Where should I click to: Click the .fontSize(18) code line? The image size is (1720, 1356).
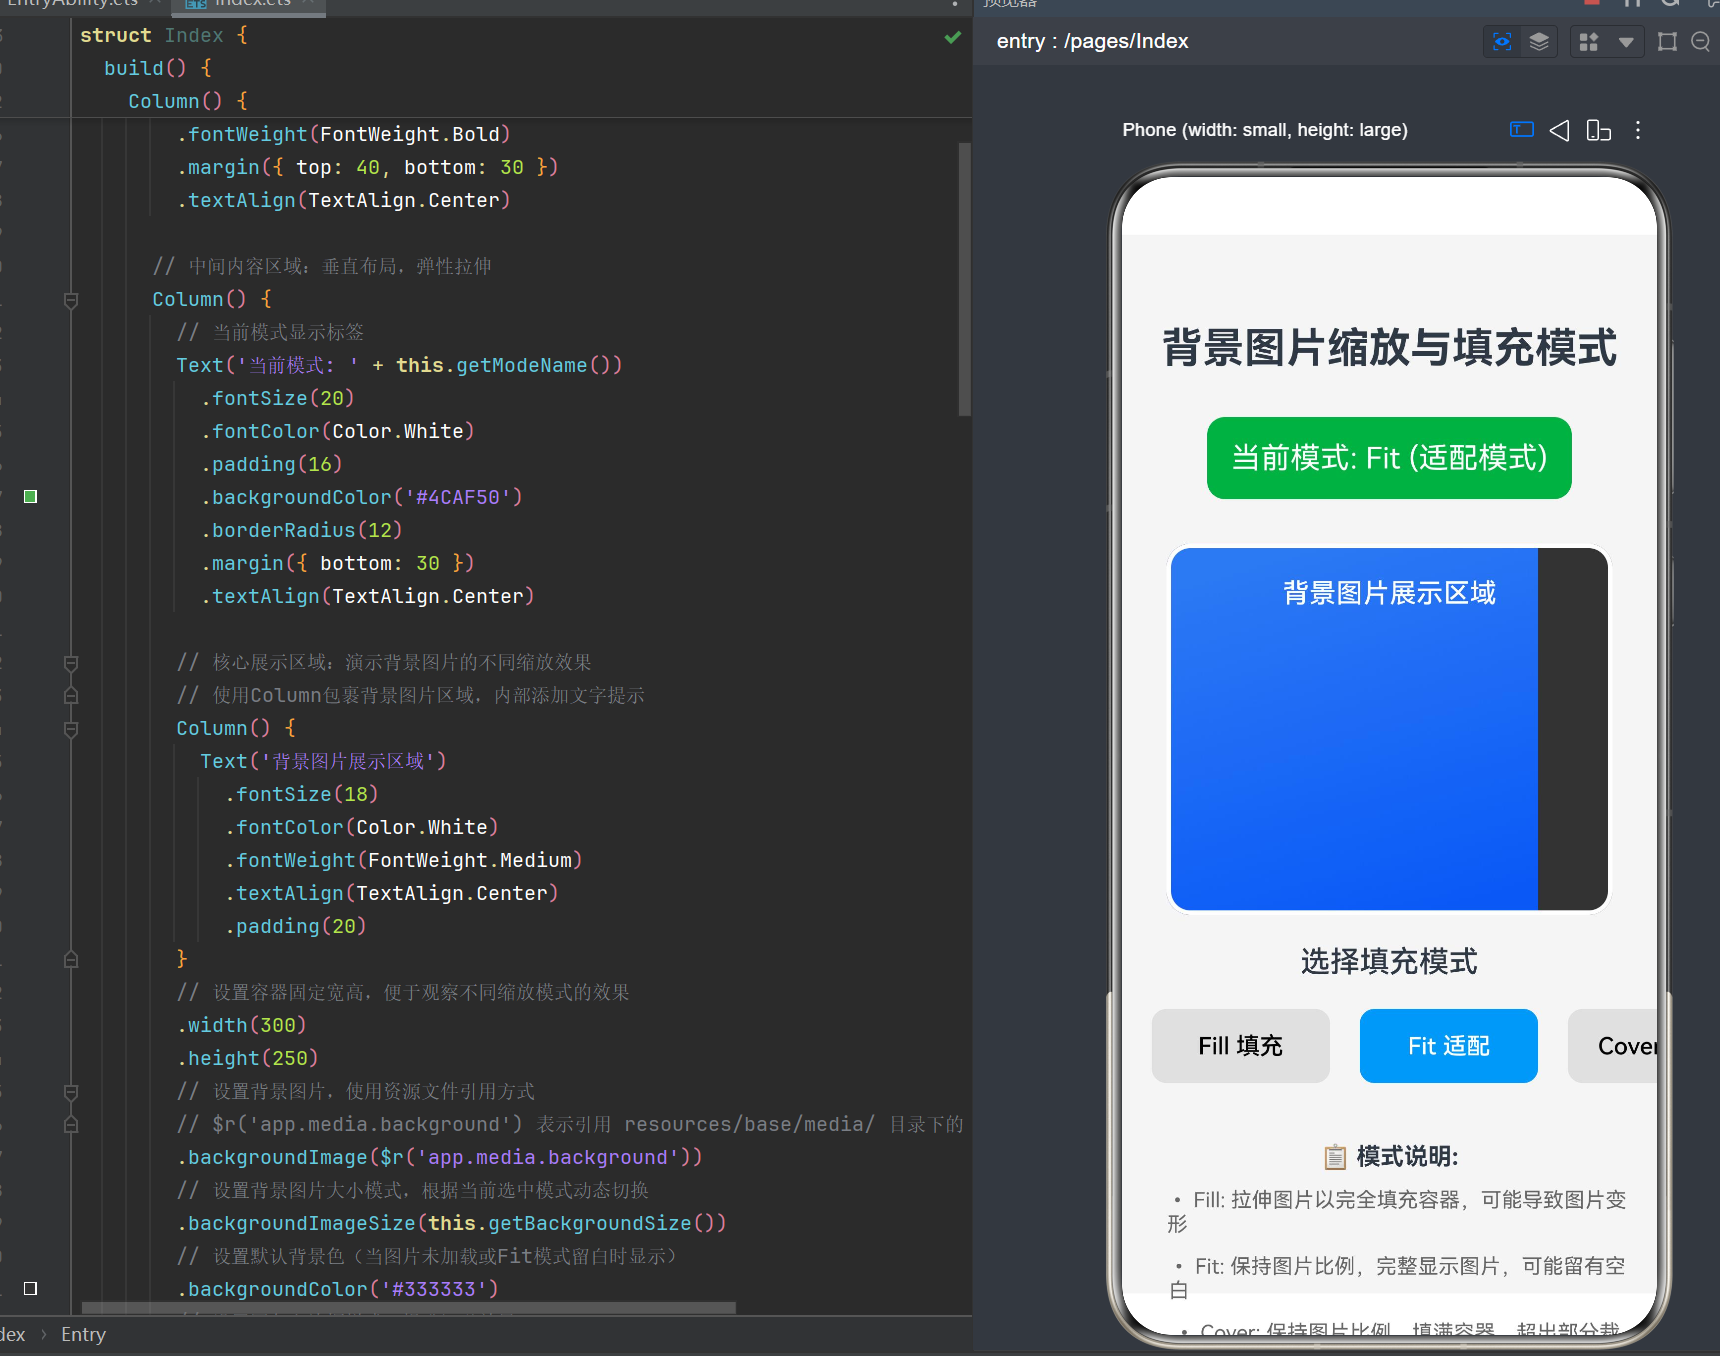[302, 794]
